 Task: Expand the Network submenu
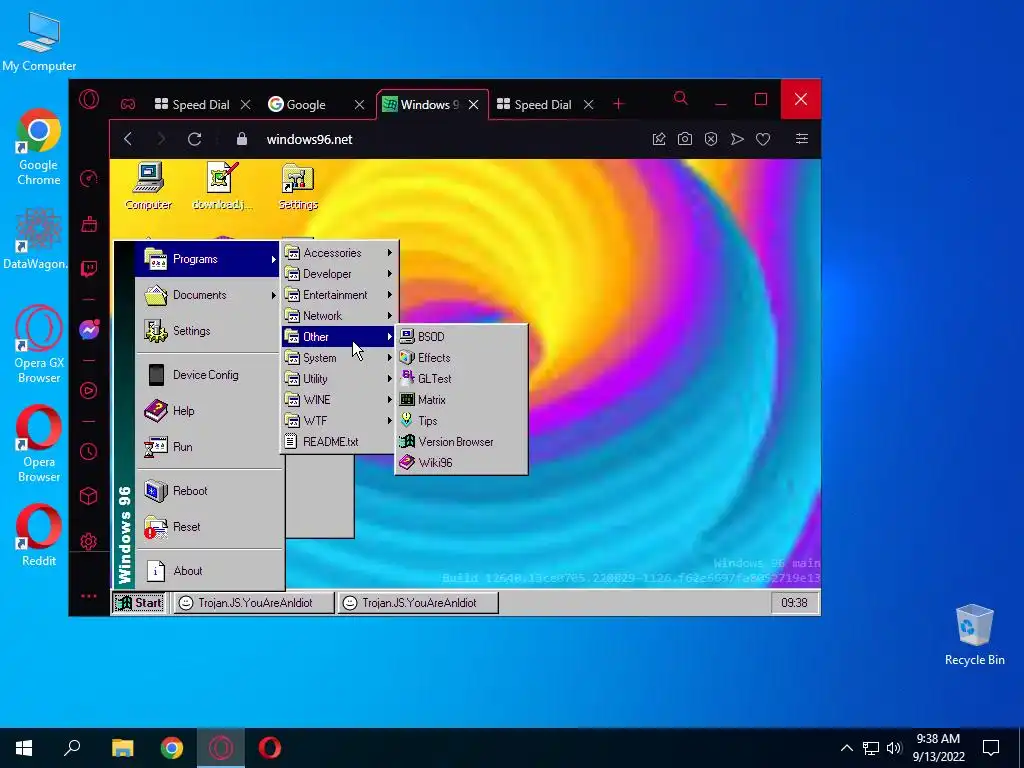[340, 315]
